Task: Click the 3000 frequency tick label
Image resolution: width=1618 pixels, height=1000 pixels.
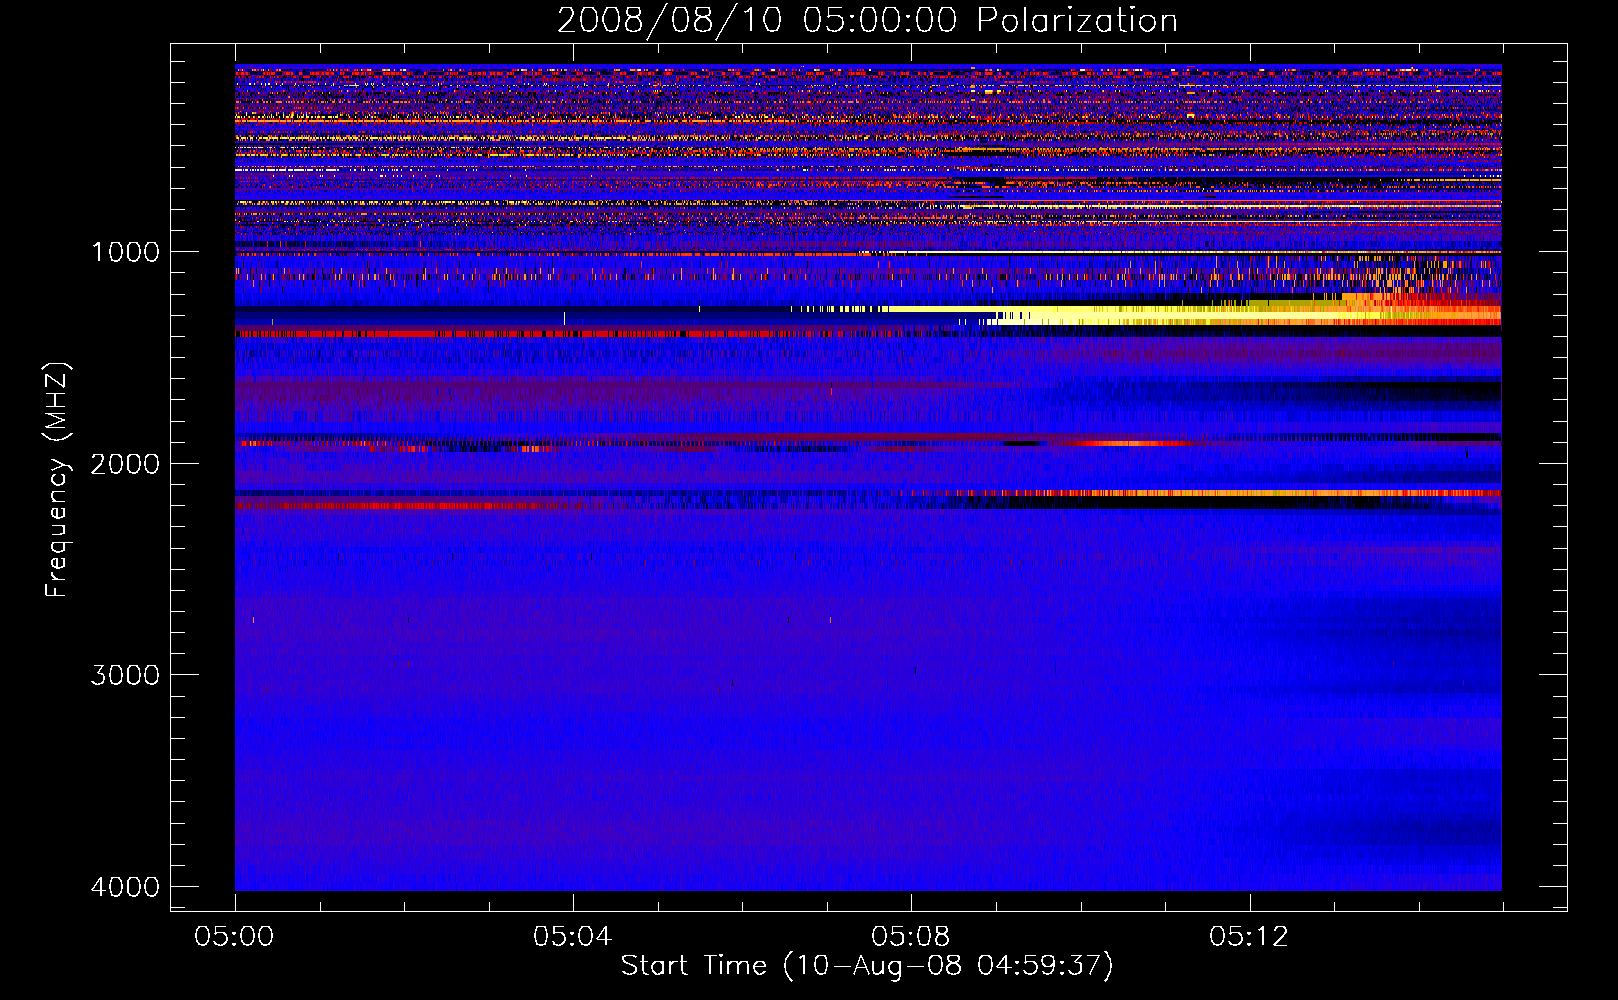Action: [125, 675]
